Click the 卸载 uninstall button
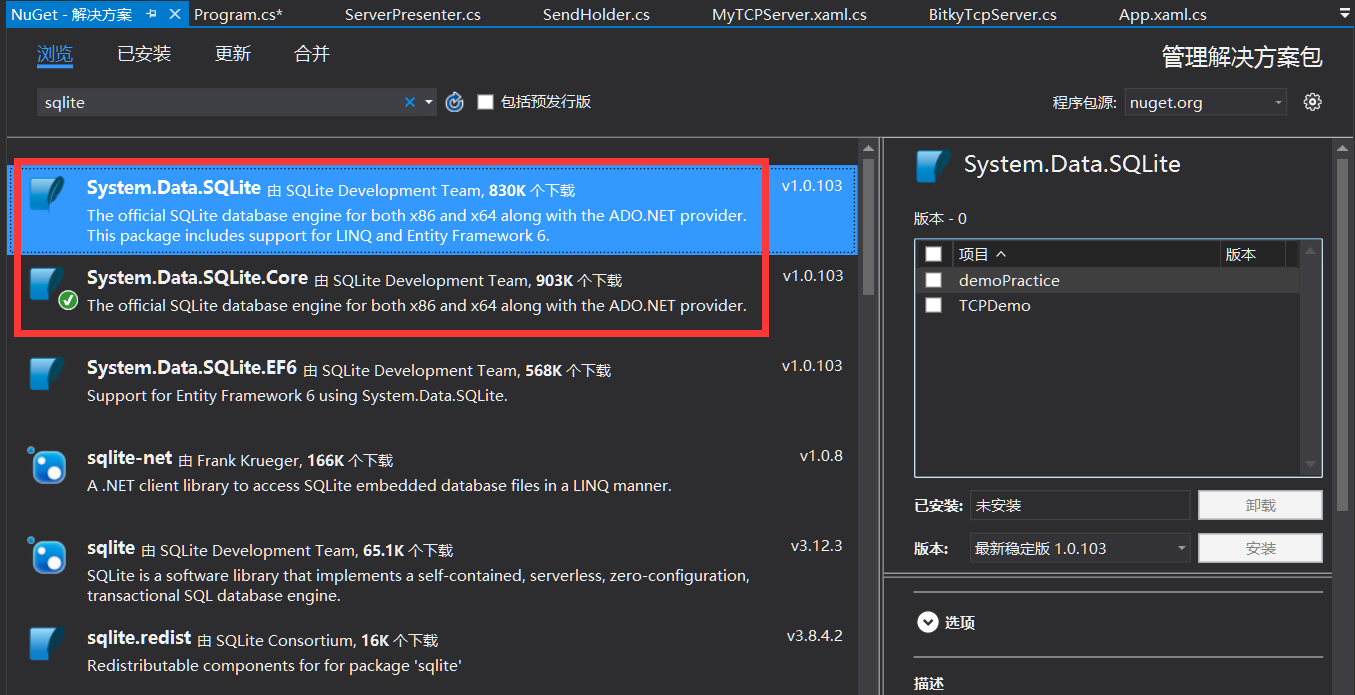1355x695 pixels. [1260, 505]
